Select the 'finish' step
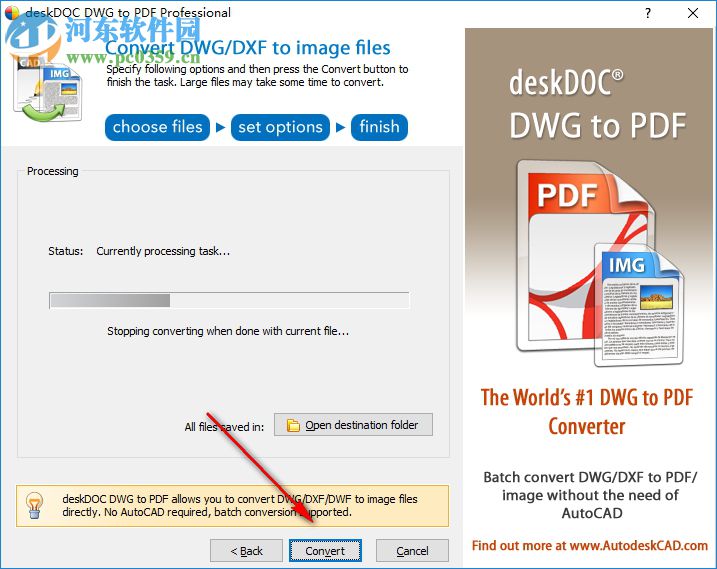Image resolution: width=717 pixels, height=569 pixels. click(379, 127)
